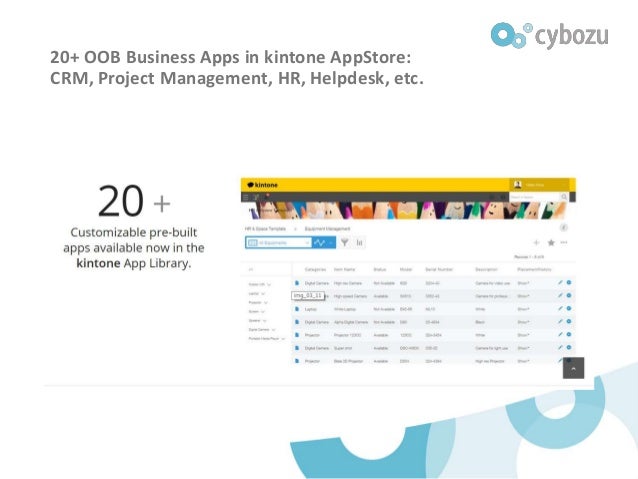The image size is (638, 479).
Task: Expand the Projector category in the sidebar
Action: 266,303
